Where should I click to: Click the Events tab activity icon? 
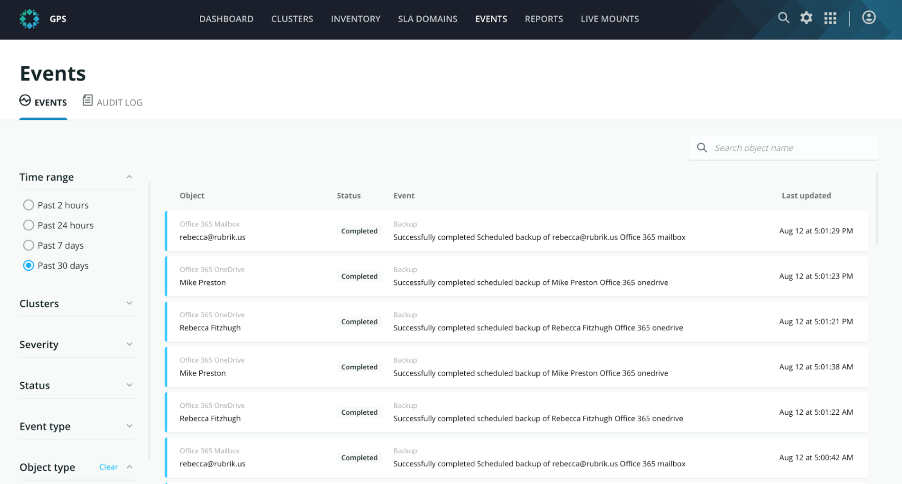tap(25, 101)
